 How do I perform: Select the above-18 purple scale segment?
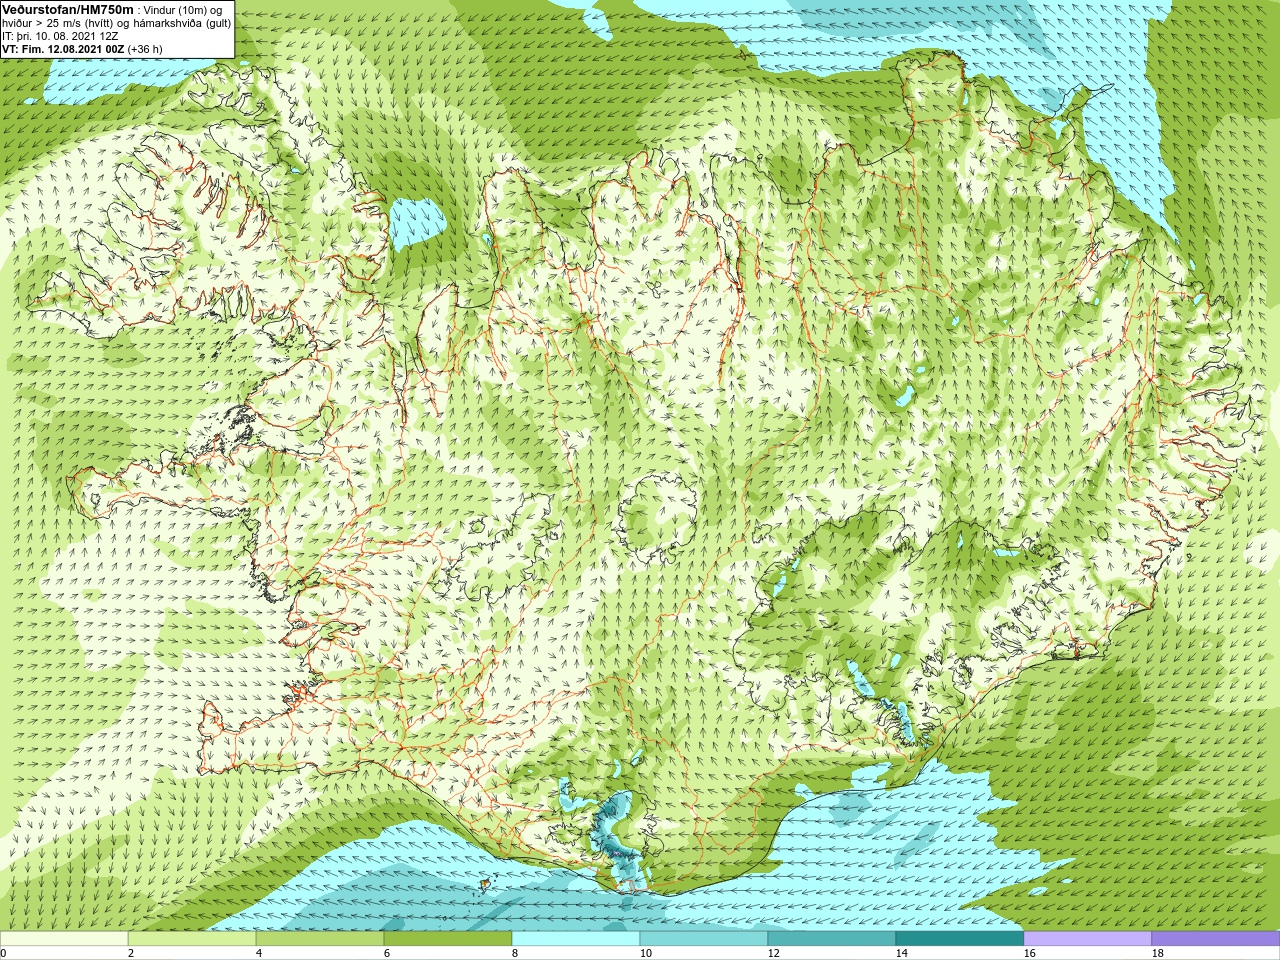tap(1216, 939)
